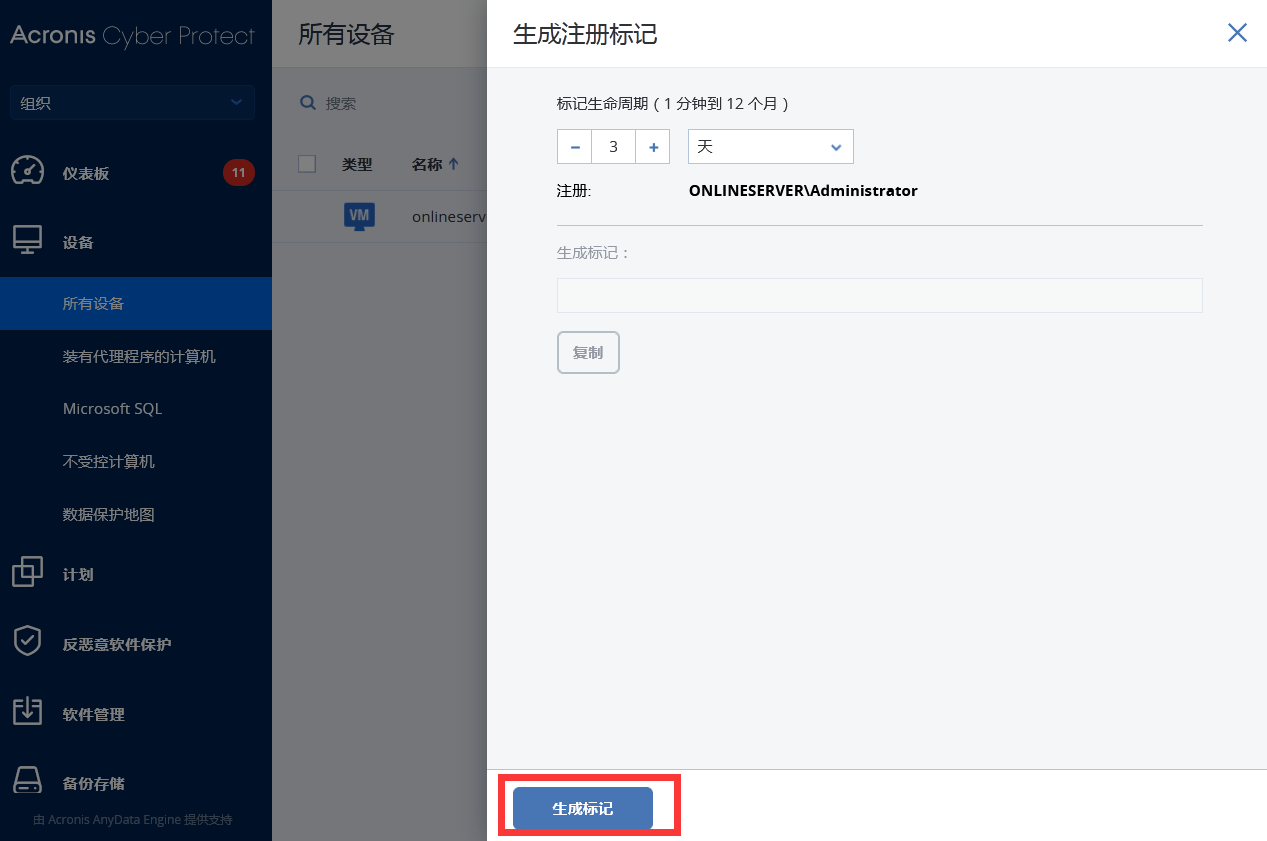
Task: Click the Plans overlapping squares icon
Action: point(27,572)
